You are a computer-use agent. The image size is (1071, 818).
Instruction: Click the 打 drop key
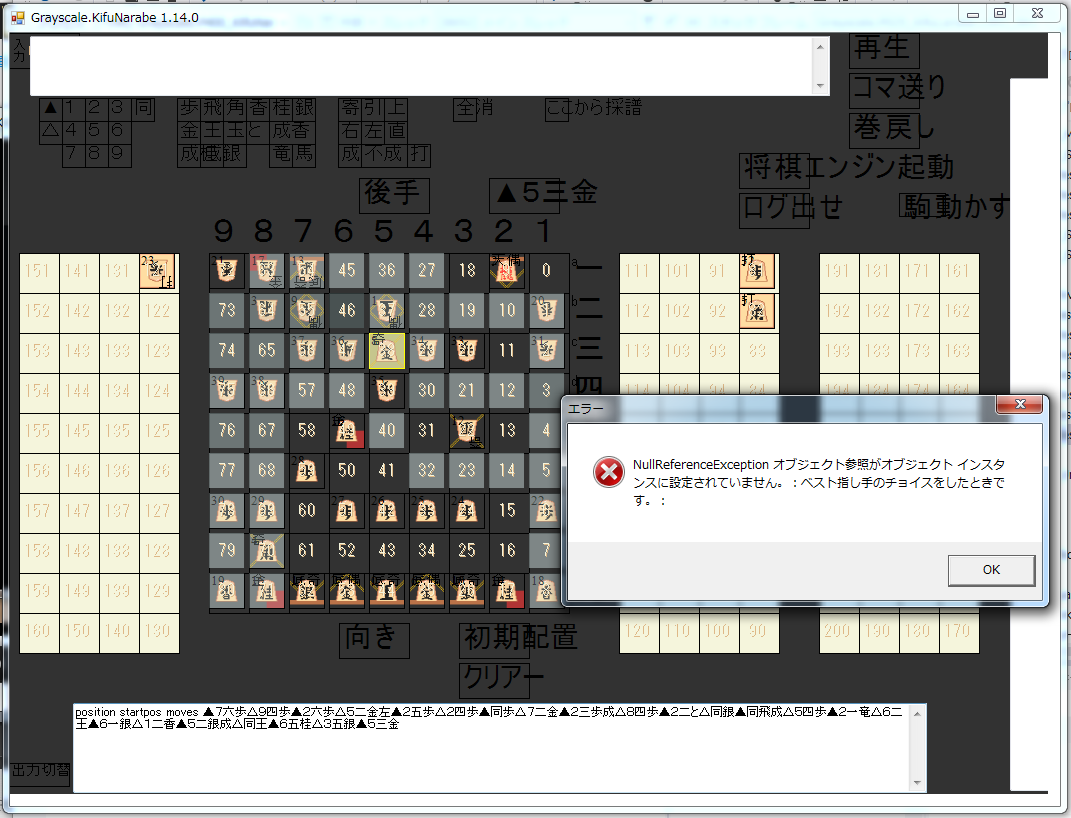(x=419, y=155)
